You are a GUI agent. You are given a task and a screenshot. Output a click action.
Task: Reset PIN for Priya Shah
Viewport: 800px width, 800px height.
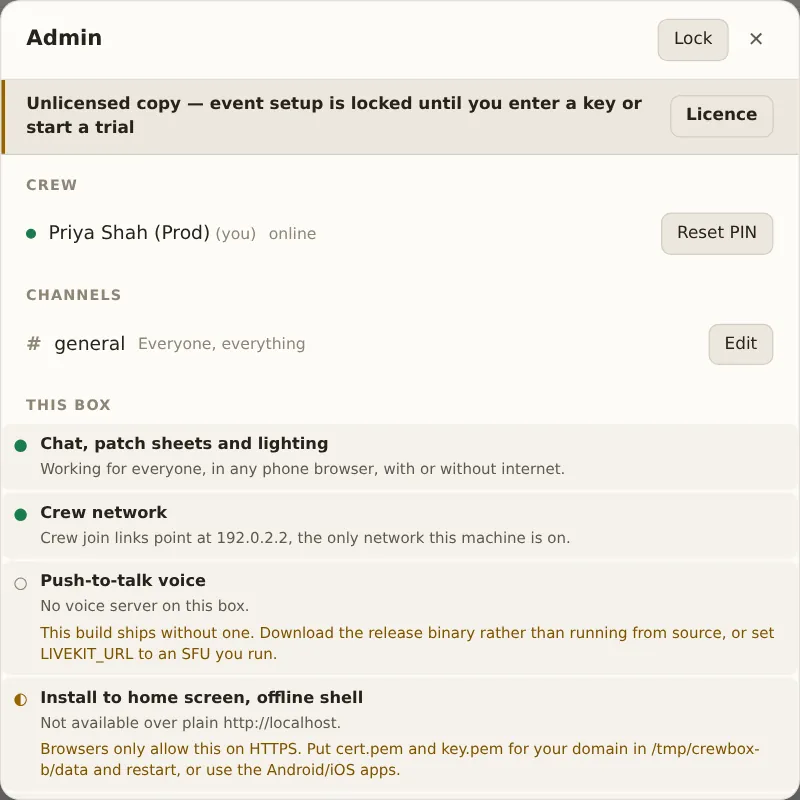(x=716, y=233)
